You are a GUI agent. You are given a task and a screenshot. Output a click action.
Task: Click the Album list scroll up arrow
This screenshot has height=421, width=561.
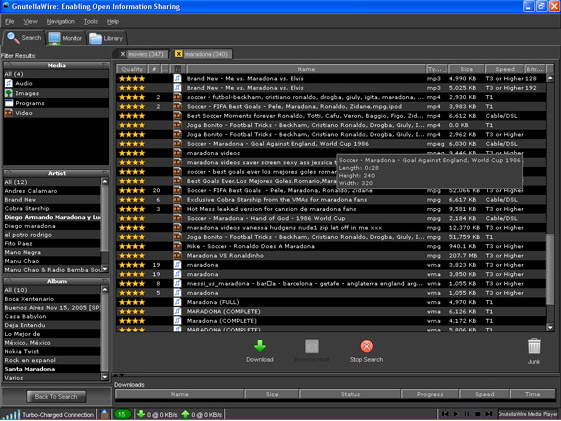tap(104, 290)
